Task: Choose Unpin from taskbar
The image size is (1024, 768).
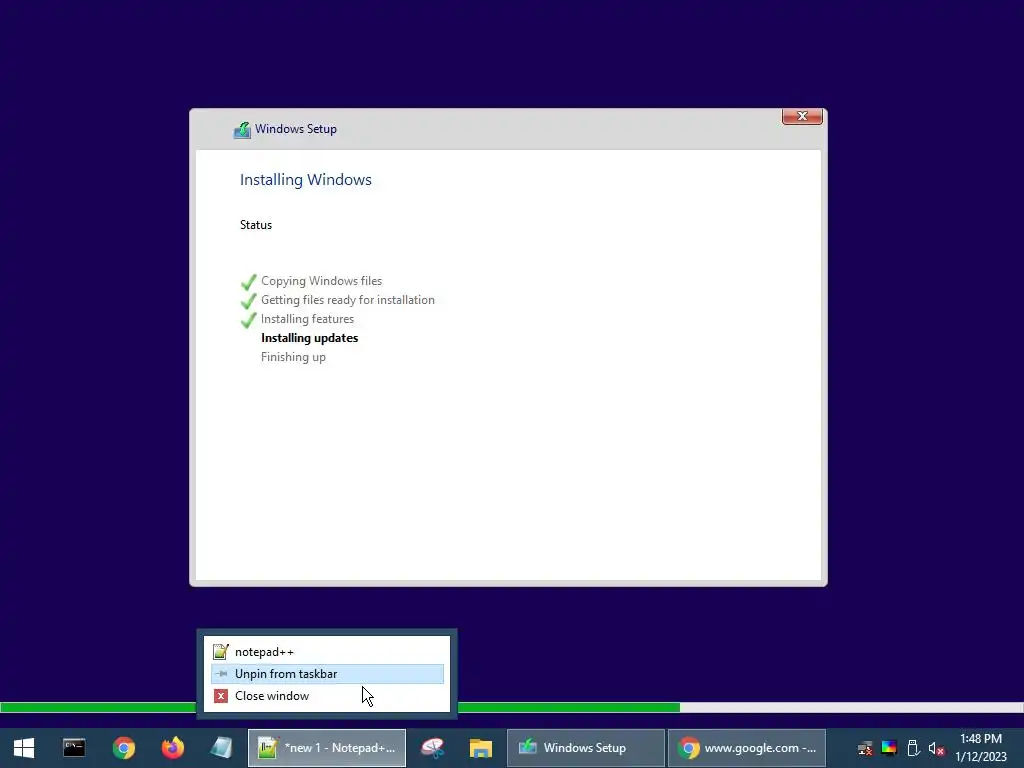Action: point(327,674)
